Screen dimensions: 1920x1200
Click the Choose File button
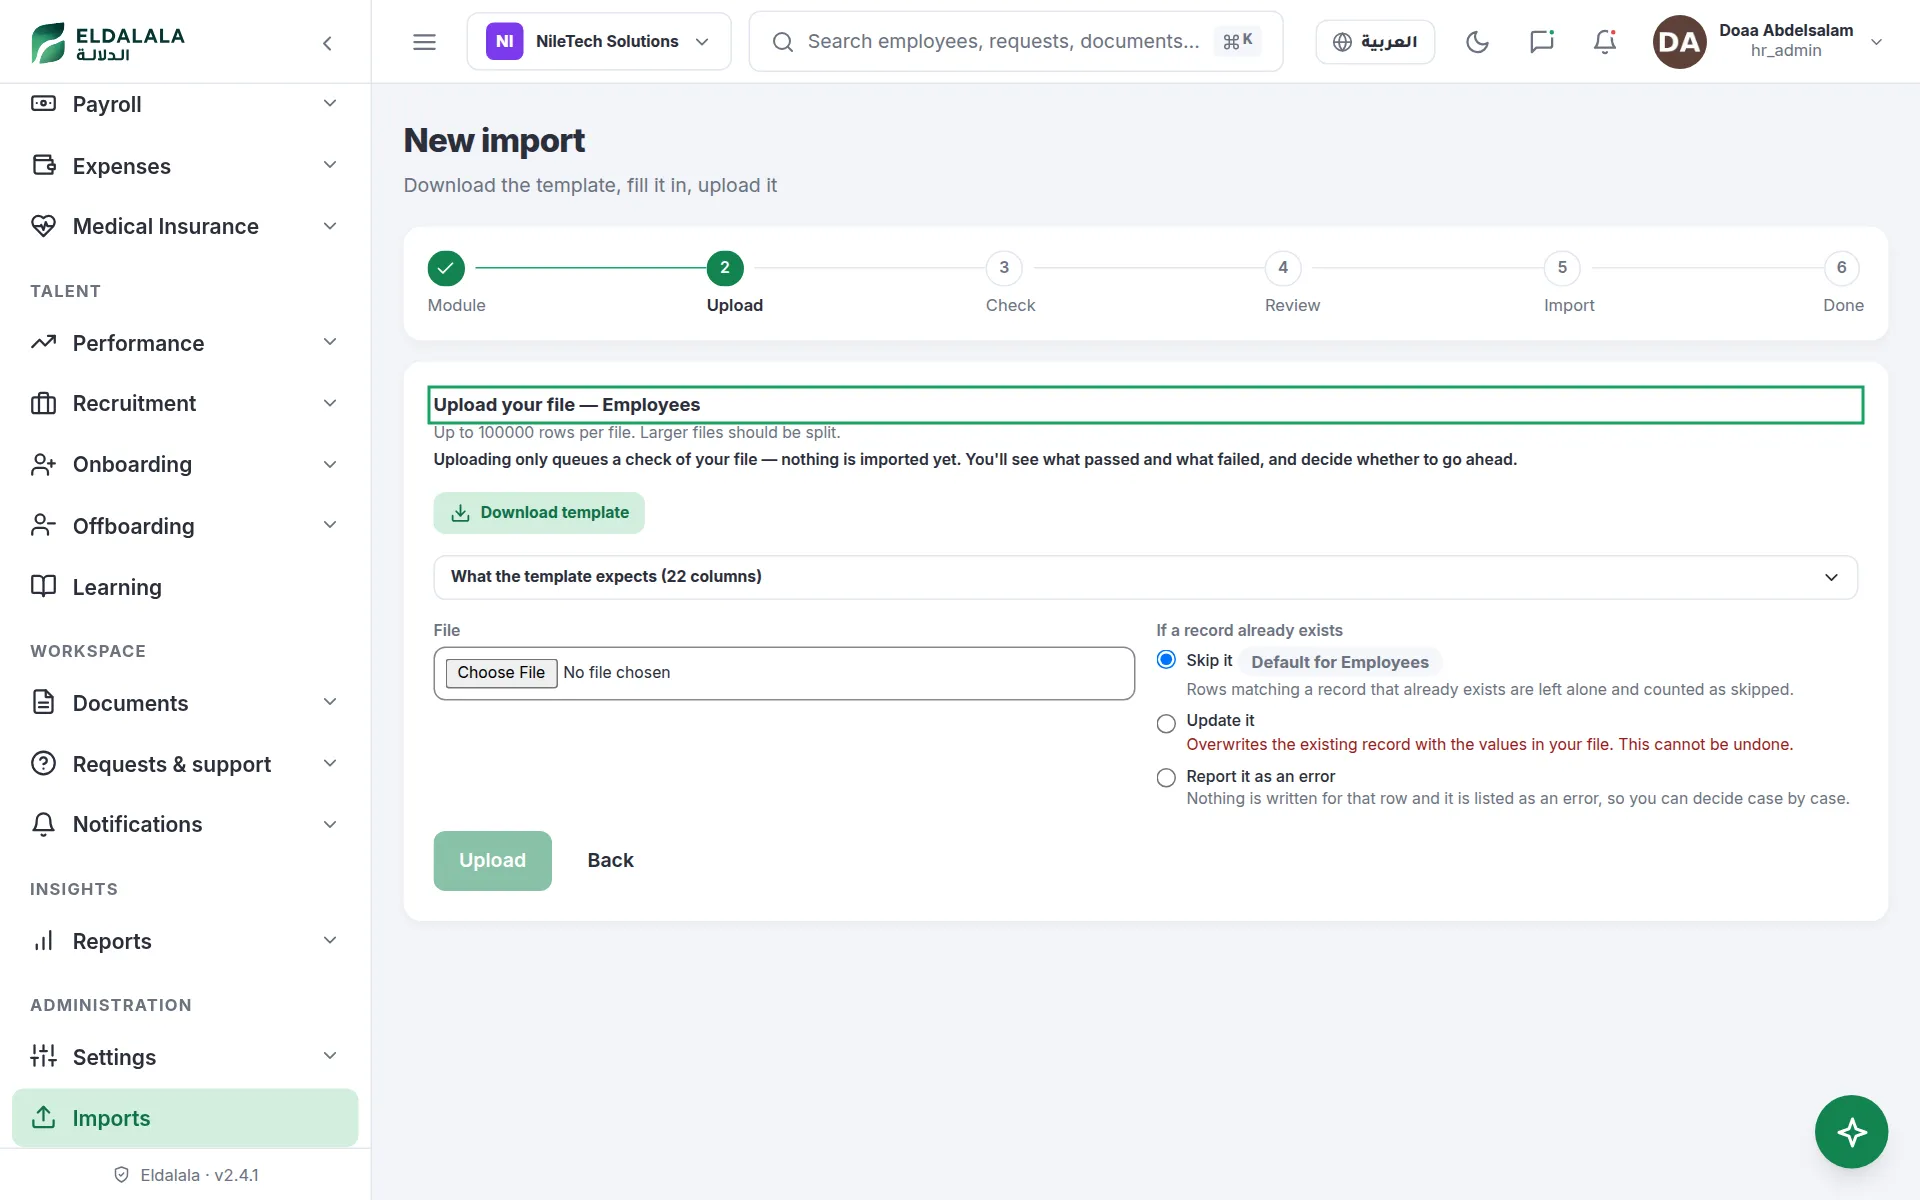(x=501, y=673)
